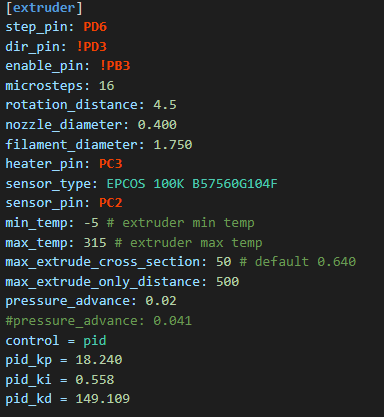The image size is (384, 417).
Task: Click the max_temp value 315
Action: 95,243
